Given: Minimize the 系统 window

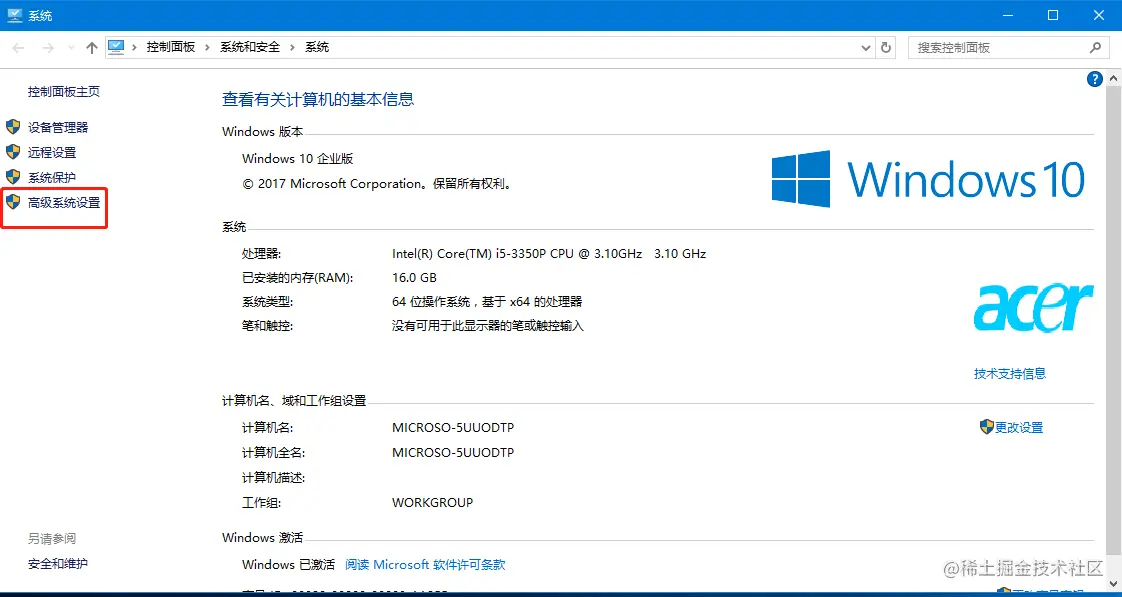Looking at the screenshot, I should click(x=1007, y=15).
